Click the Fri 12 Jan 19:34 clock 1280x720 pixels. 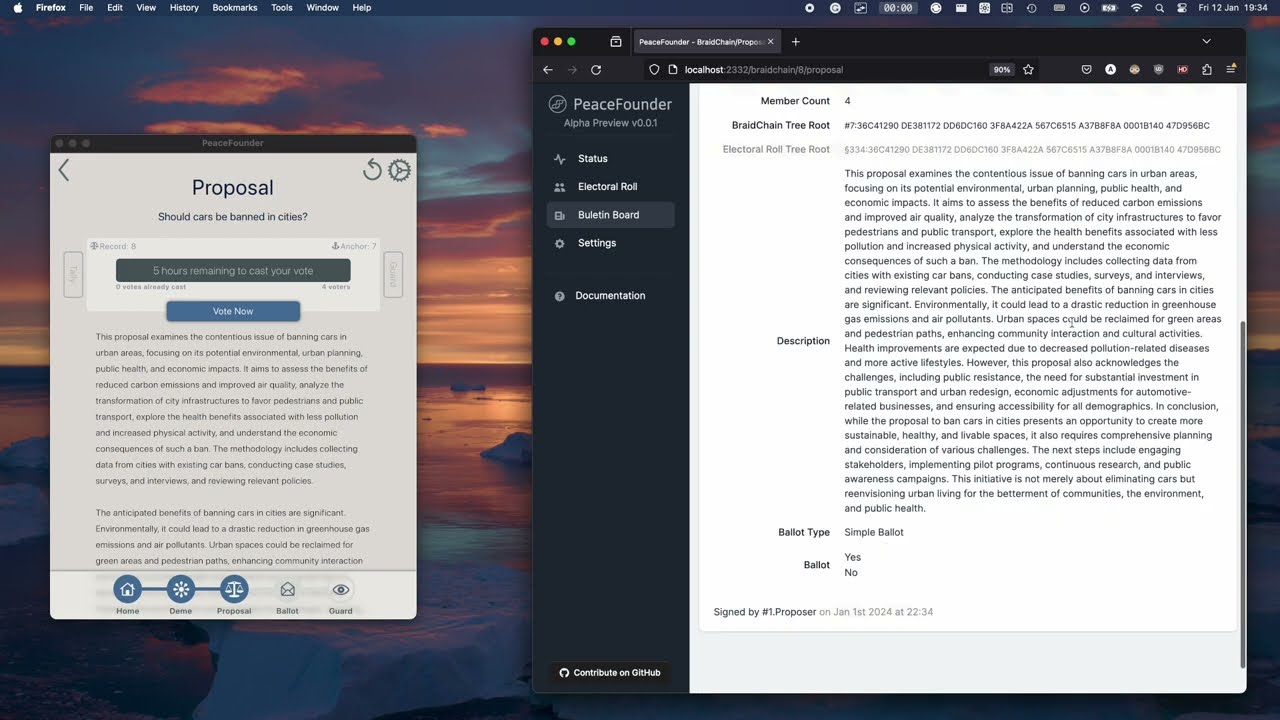(x=1234, y=7)
